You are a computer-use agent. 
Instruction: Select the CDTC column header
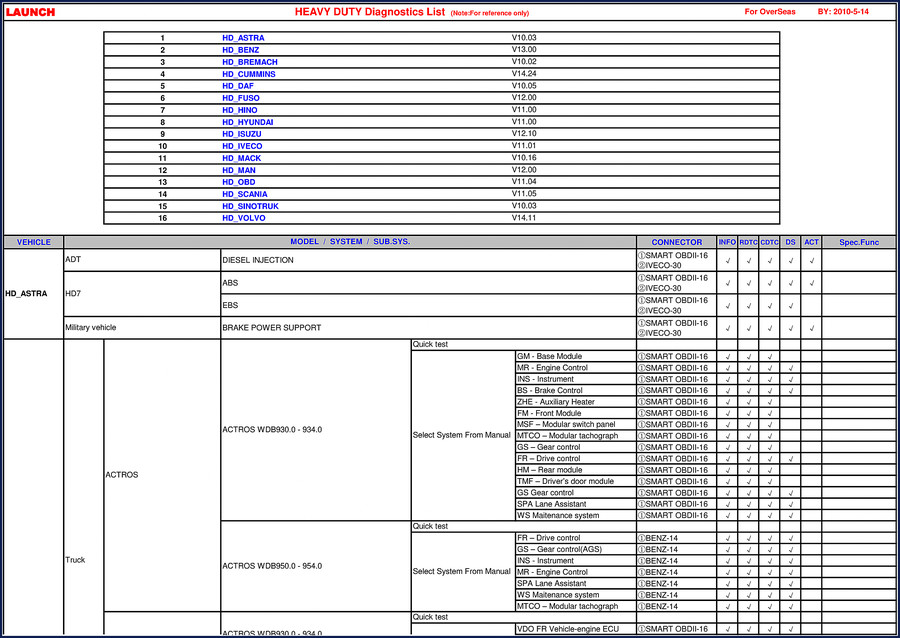coord(770,242)
